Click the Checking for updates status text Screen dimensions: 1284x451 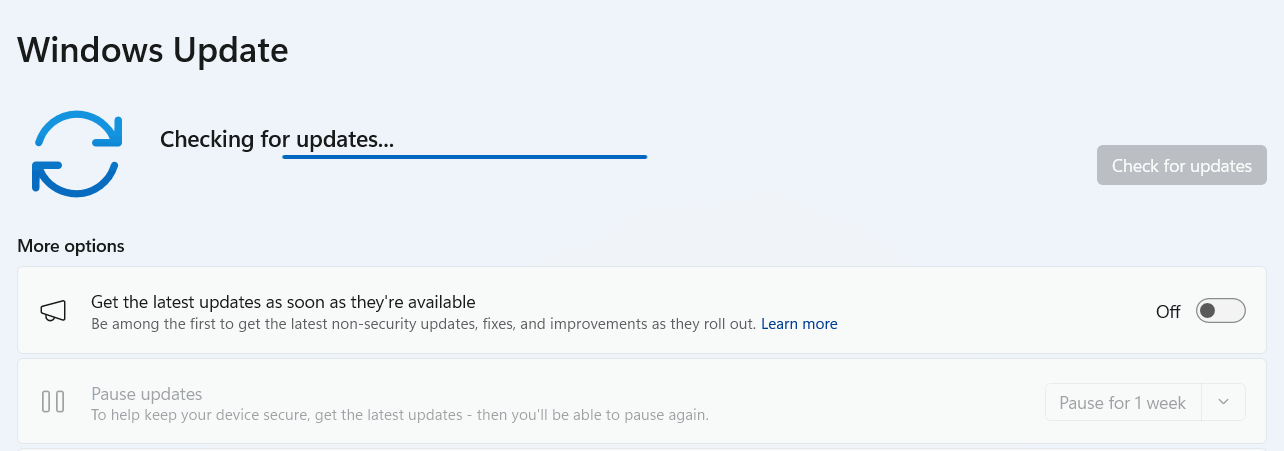pos(277,139)
